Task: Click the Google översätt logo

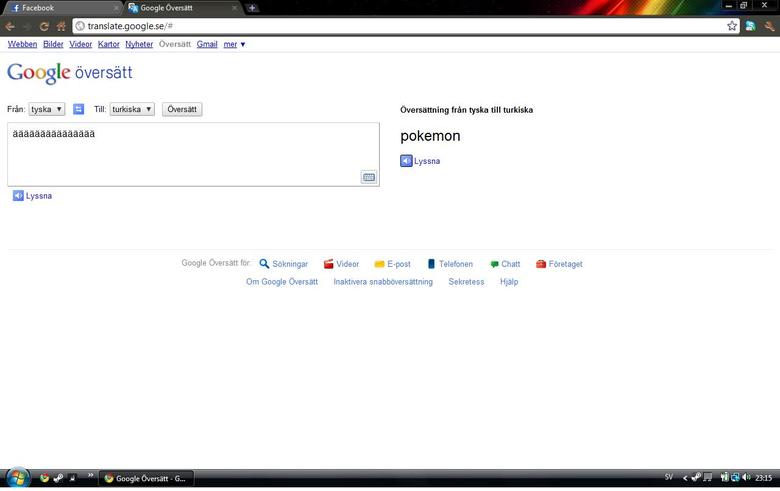Action: (70, 73)
